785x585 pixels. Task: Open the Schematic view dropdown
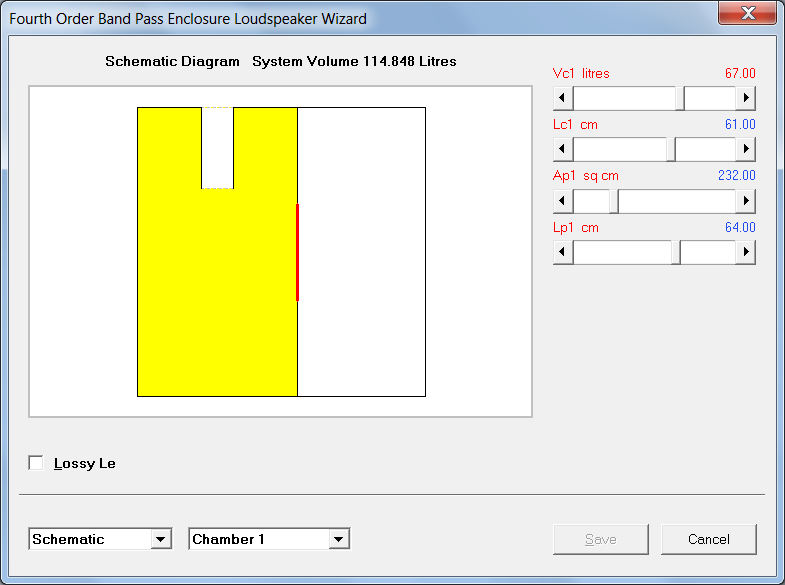[x=161, y=539]
